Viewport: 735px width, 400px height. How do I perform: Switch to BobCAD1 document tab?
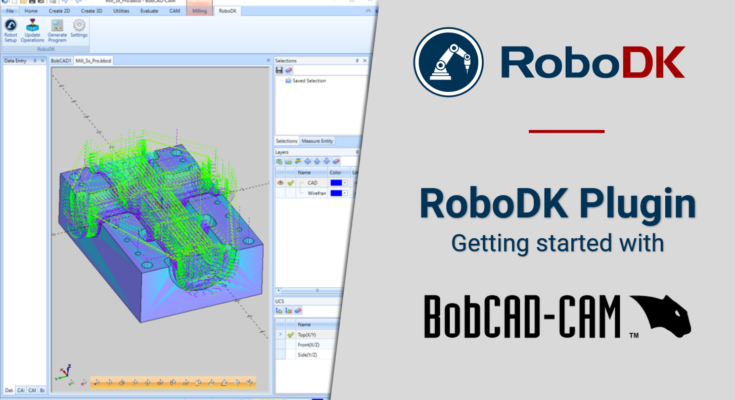coord(63,60)
